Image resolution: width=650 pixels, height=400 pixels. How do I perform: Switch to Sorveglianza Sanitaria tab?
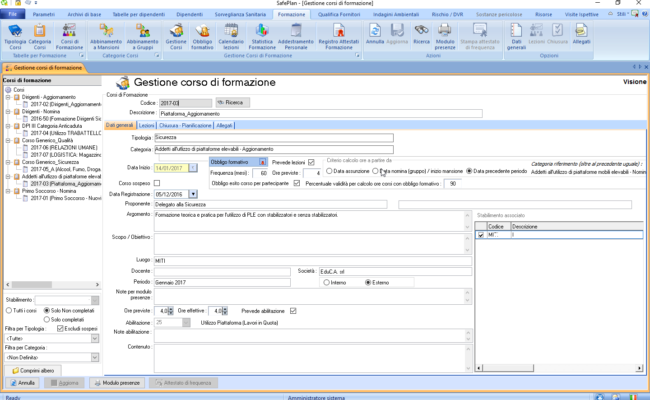[x=240, y=14]
